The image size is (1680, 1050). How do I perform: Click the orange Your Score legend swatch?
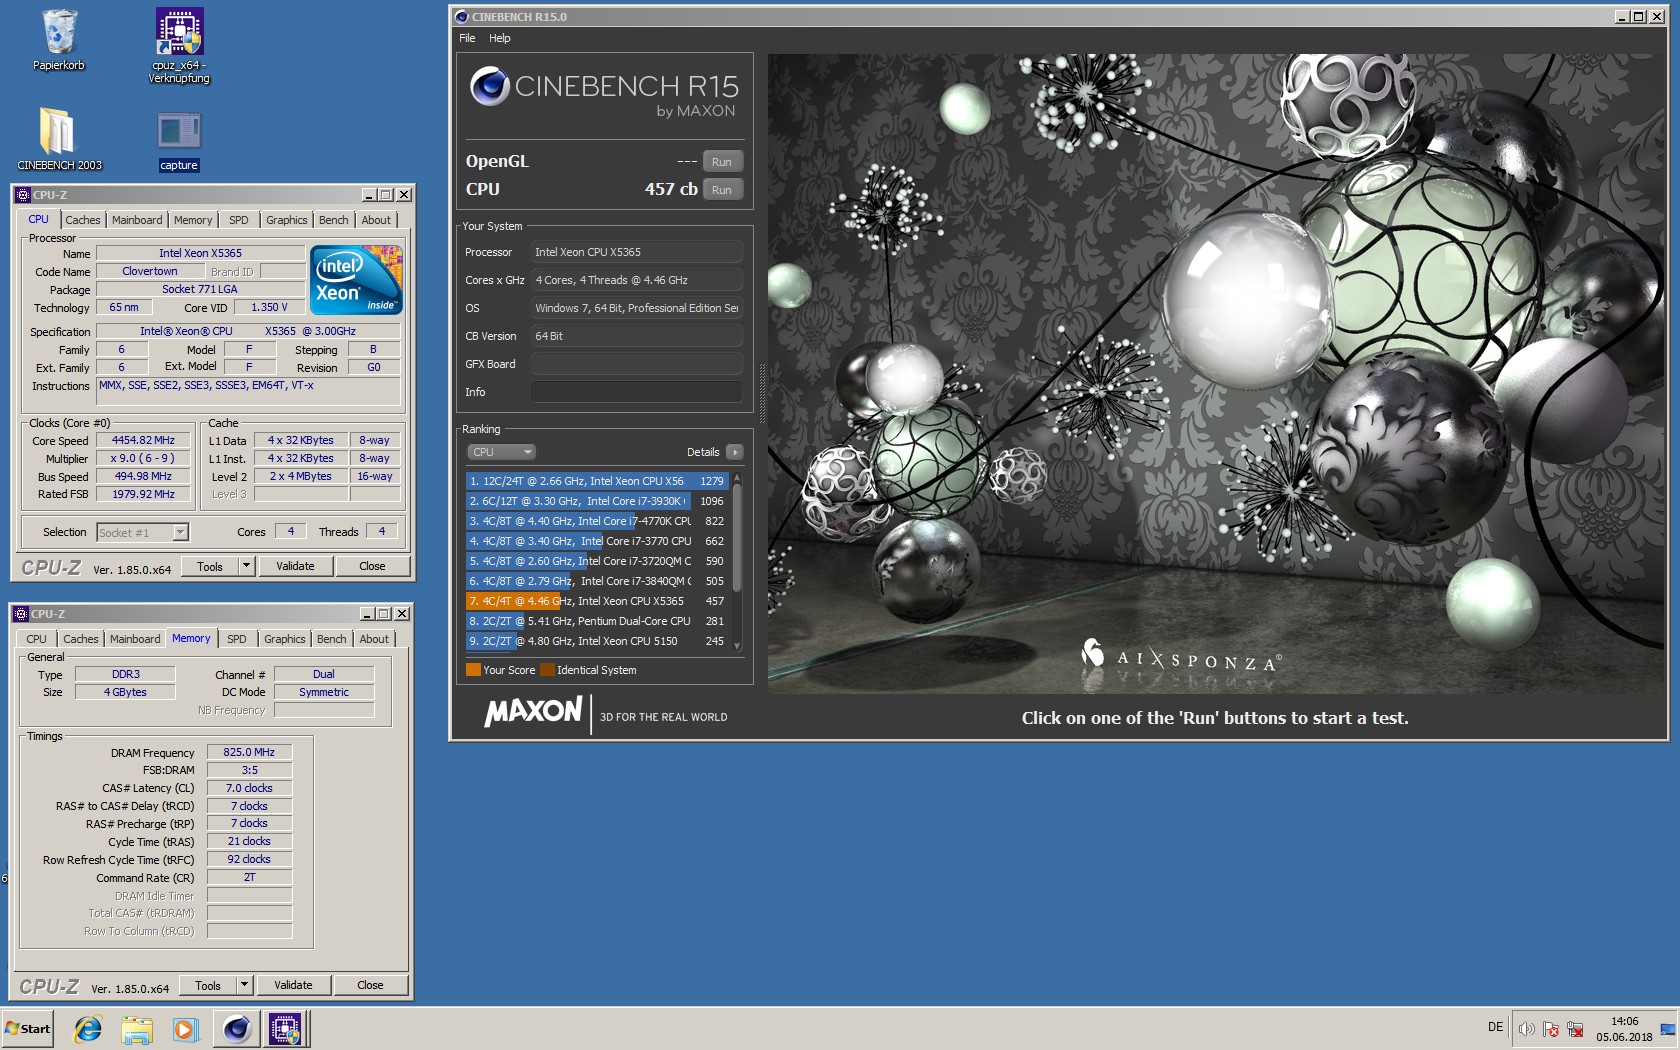point(473,670)
